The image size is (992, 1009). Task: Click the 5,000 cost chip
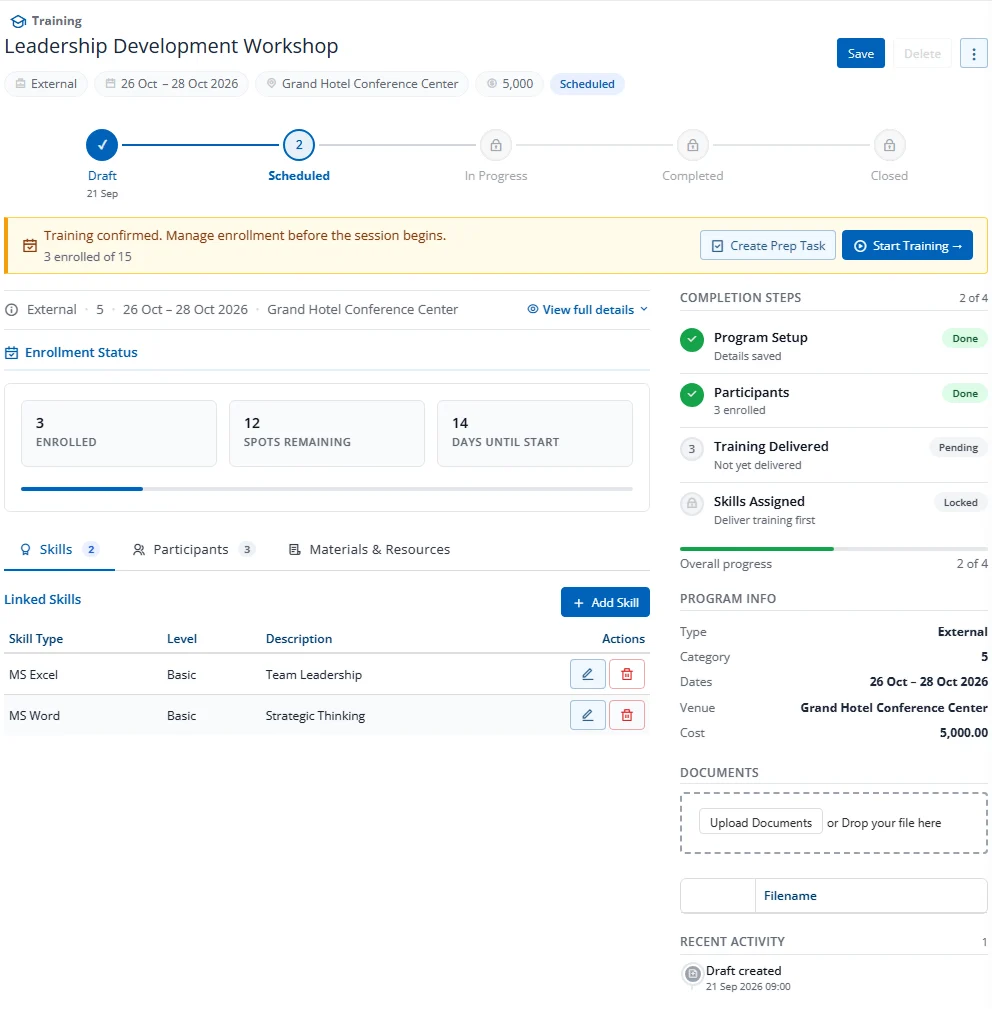[x=510, y=84]
